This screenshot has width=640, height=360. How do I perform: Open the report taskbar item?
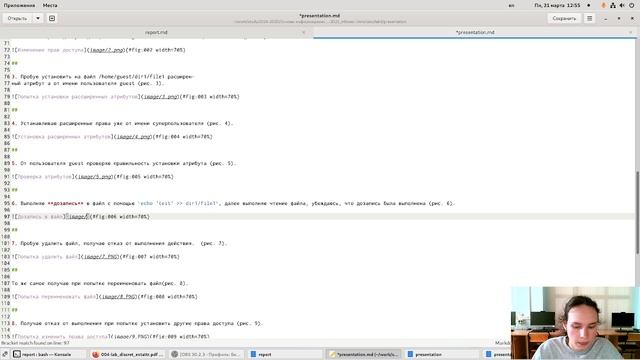click(x=286, y=354)
